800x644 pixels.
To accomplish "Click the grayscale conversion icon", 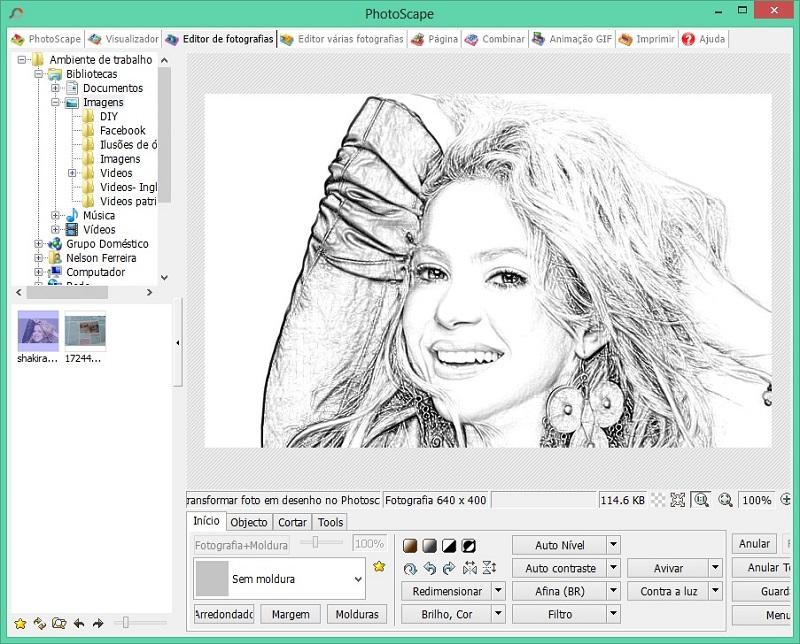I will tap(429, 546).
